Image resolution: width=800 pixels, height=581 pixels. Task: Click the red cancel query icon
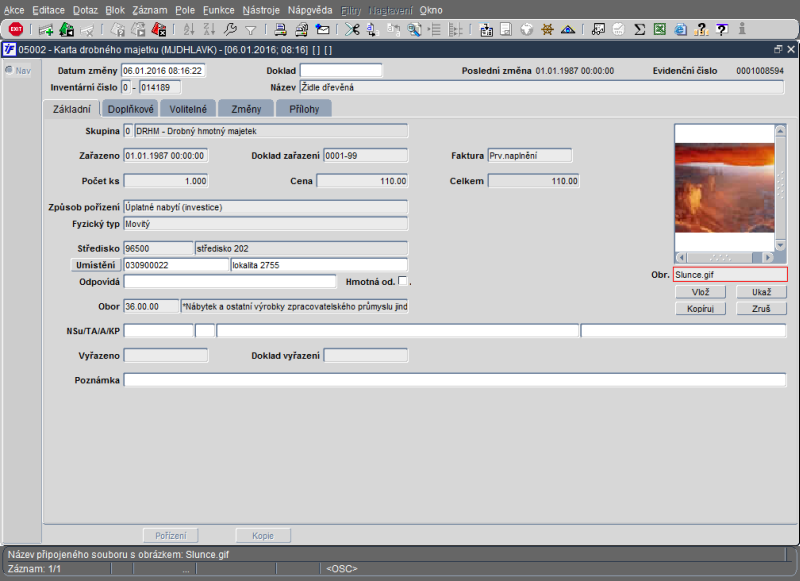[x=159, y=30]
